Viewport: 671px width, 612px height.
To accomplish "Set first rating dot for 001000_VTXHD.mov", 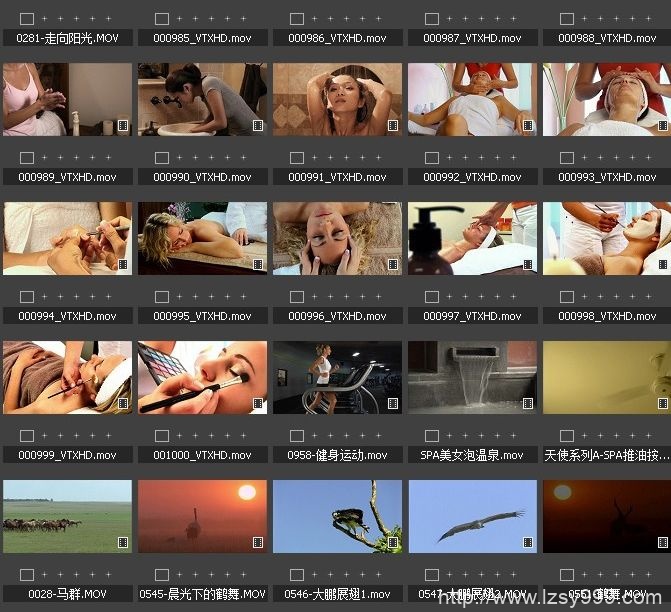I will [x=180, y=436].
